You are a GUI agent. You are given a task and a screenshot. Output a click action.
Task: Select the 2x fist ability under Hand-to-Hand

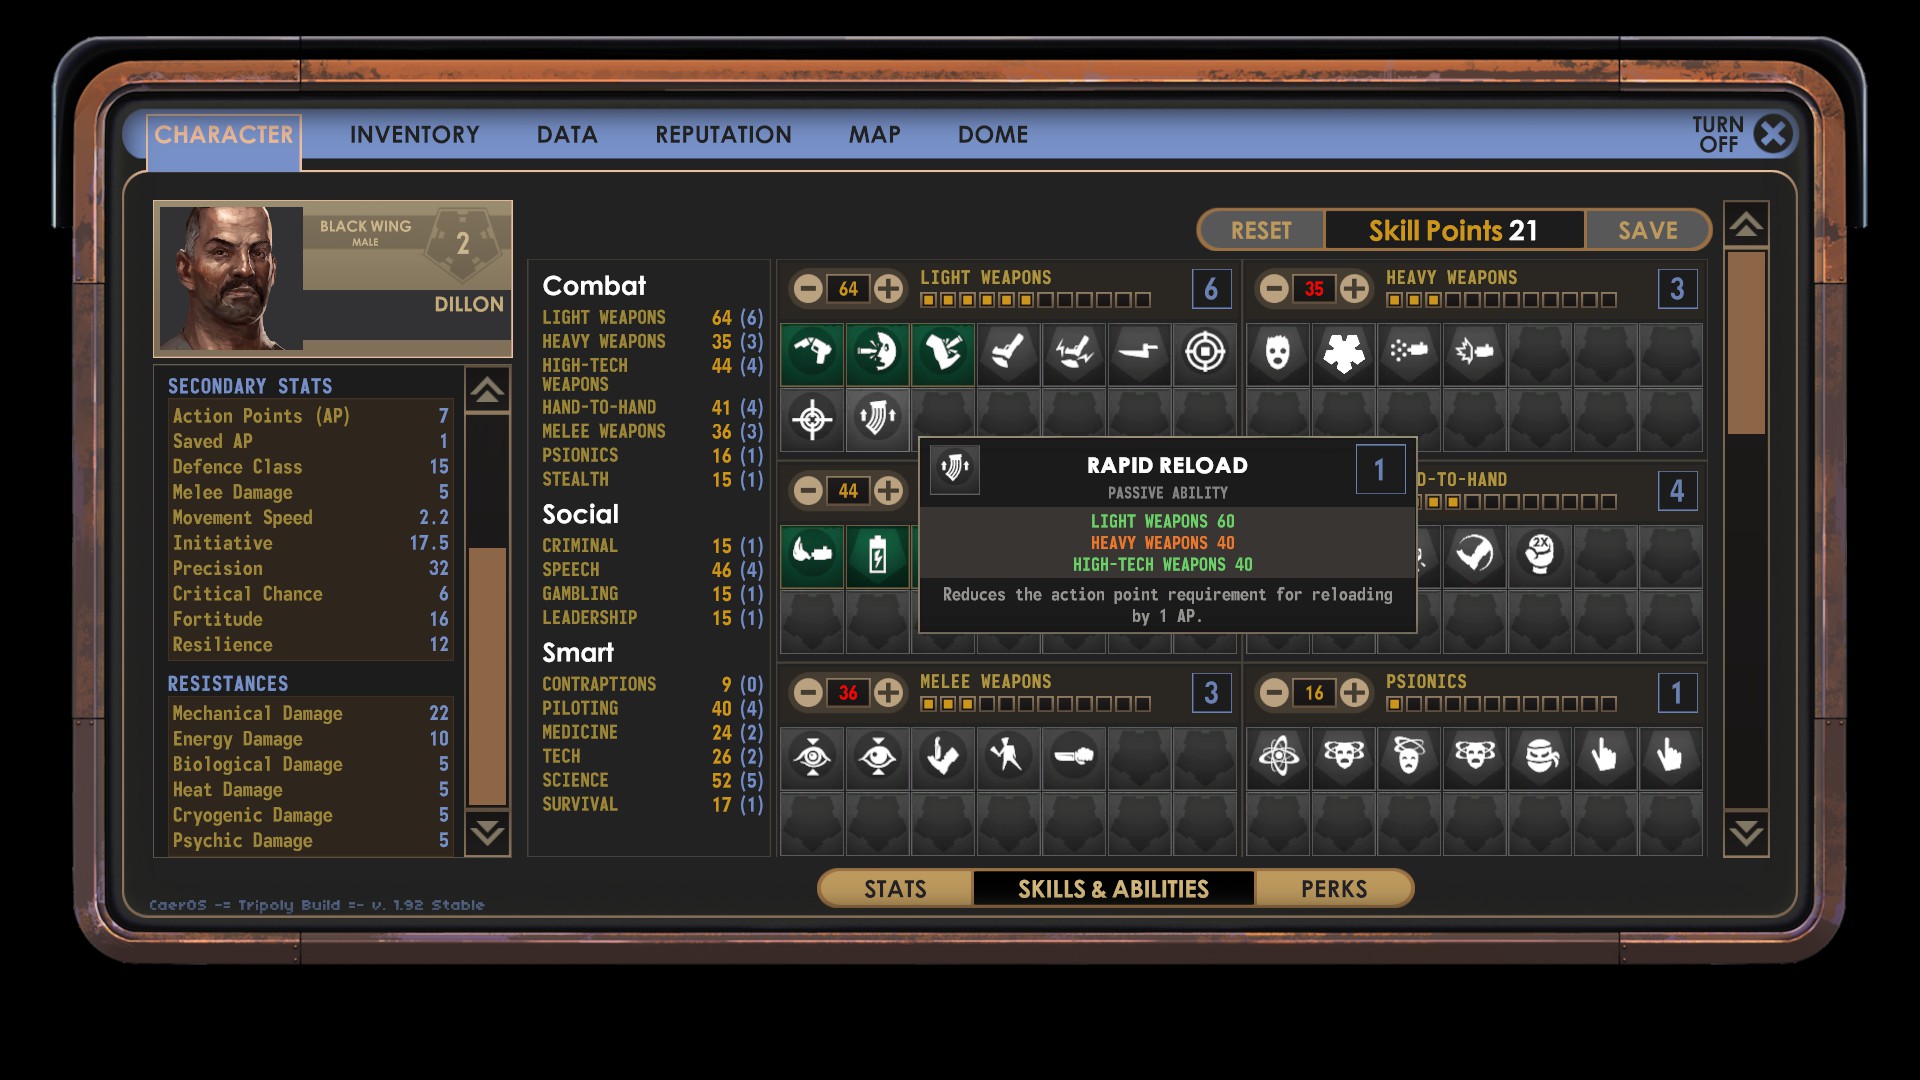click(x=1540, y=555)
